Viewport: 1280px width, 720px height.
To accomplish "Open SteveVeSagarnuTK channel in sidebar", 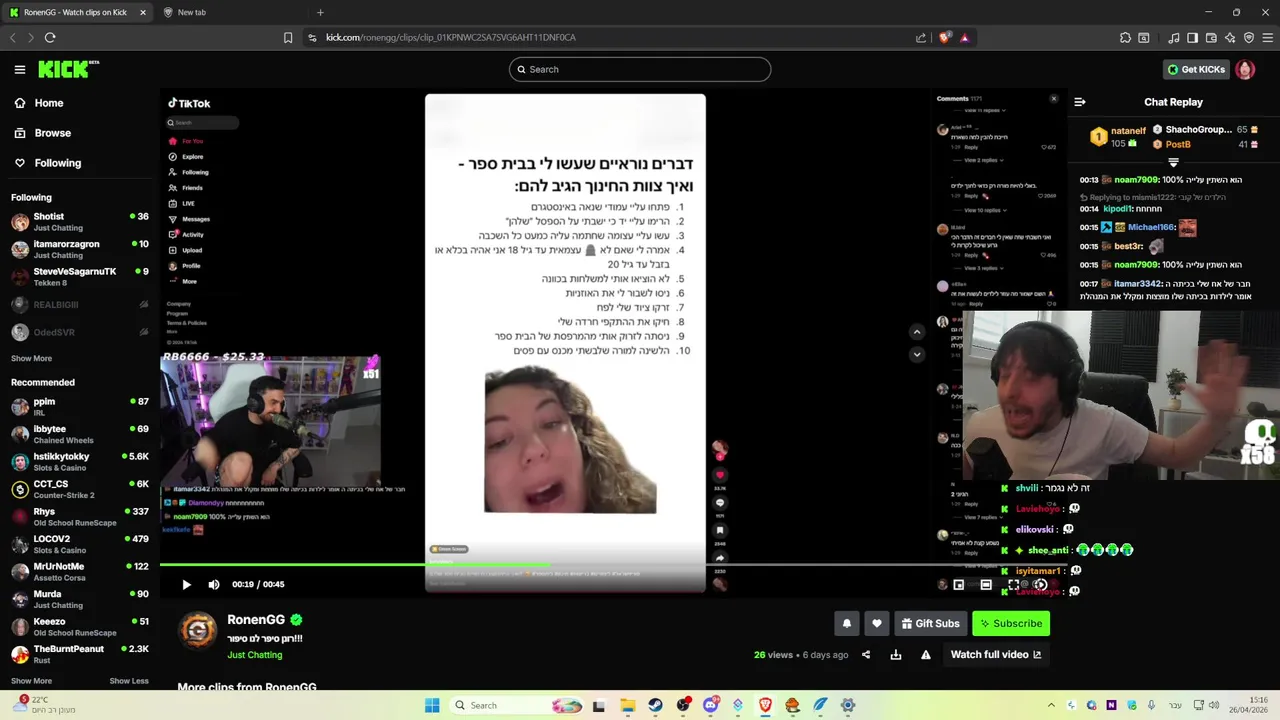I will [x=80, y=277].
